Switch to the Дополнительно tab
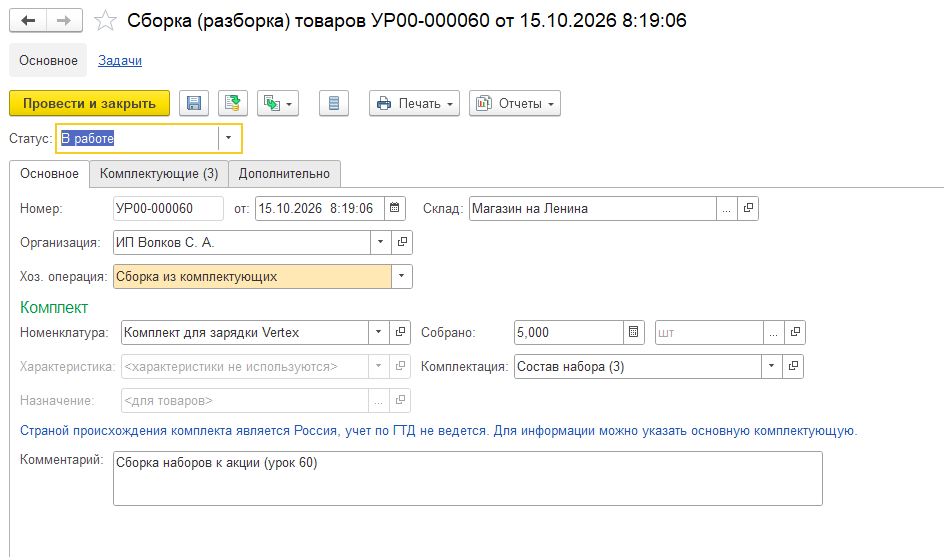 [284, 173]
